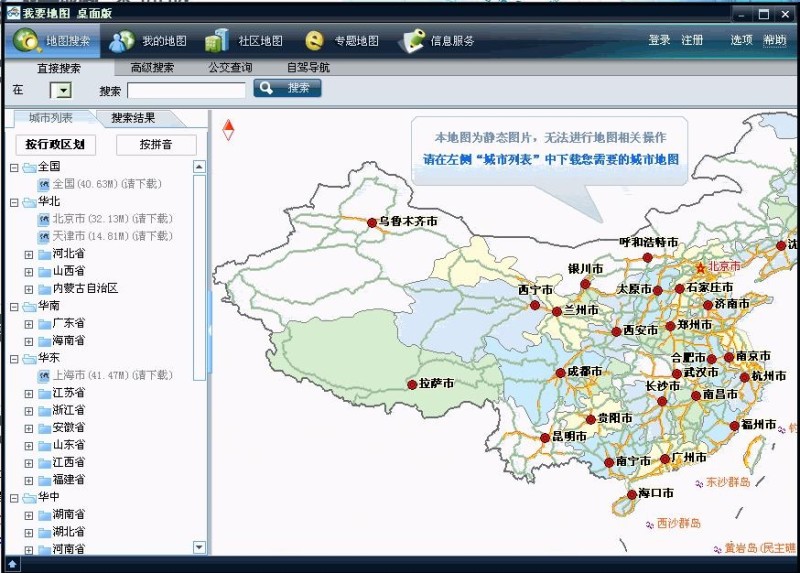
Task: Click the 兰州市 red city marker
Action: pyautogui.click(x=557, y=311)
